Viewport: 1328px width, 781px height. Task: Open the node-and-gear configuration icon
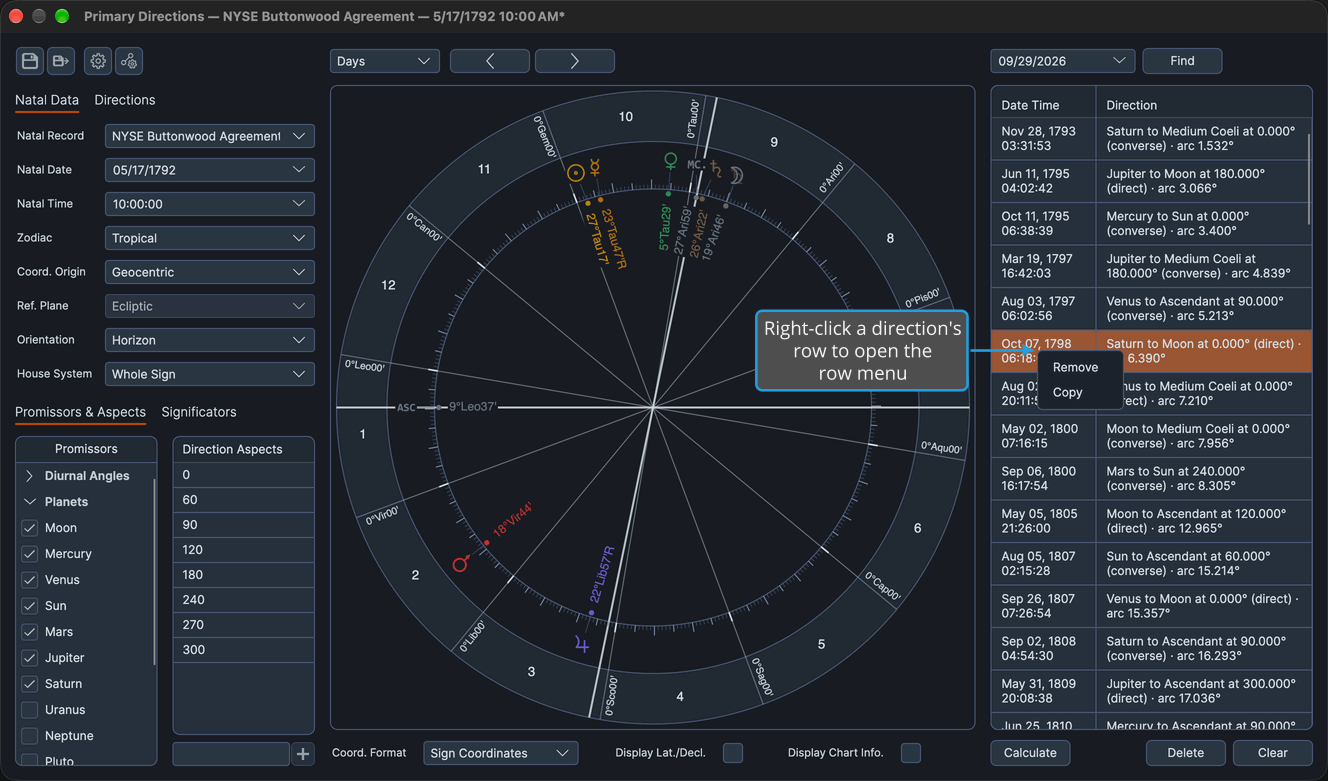point(129,61)
